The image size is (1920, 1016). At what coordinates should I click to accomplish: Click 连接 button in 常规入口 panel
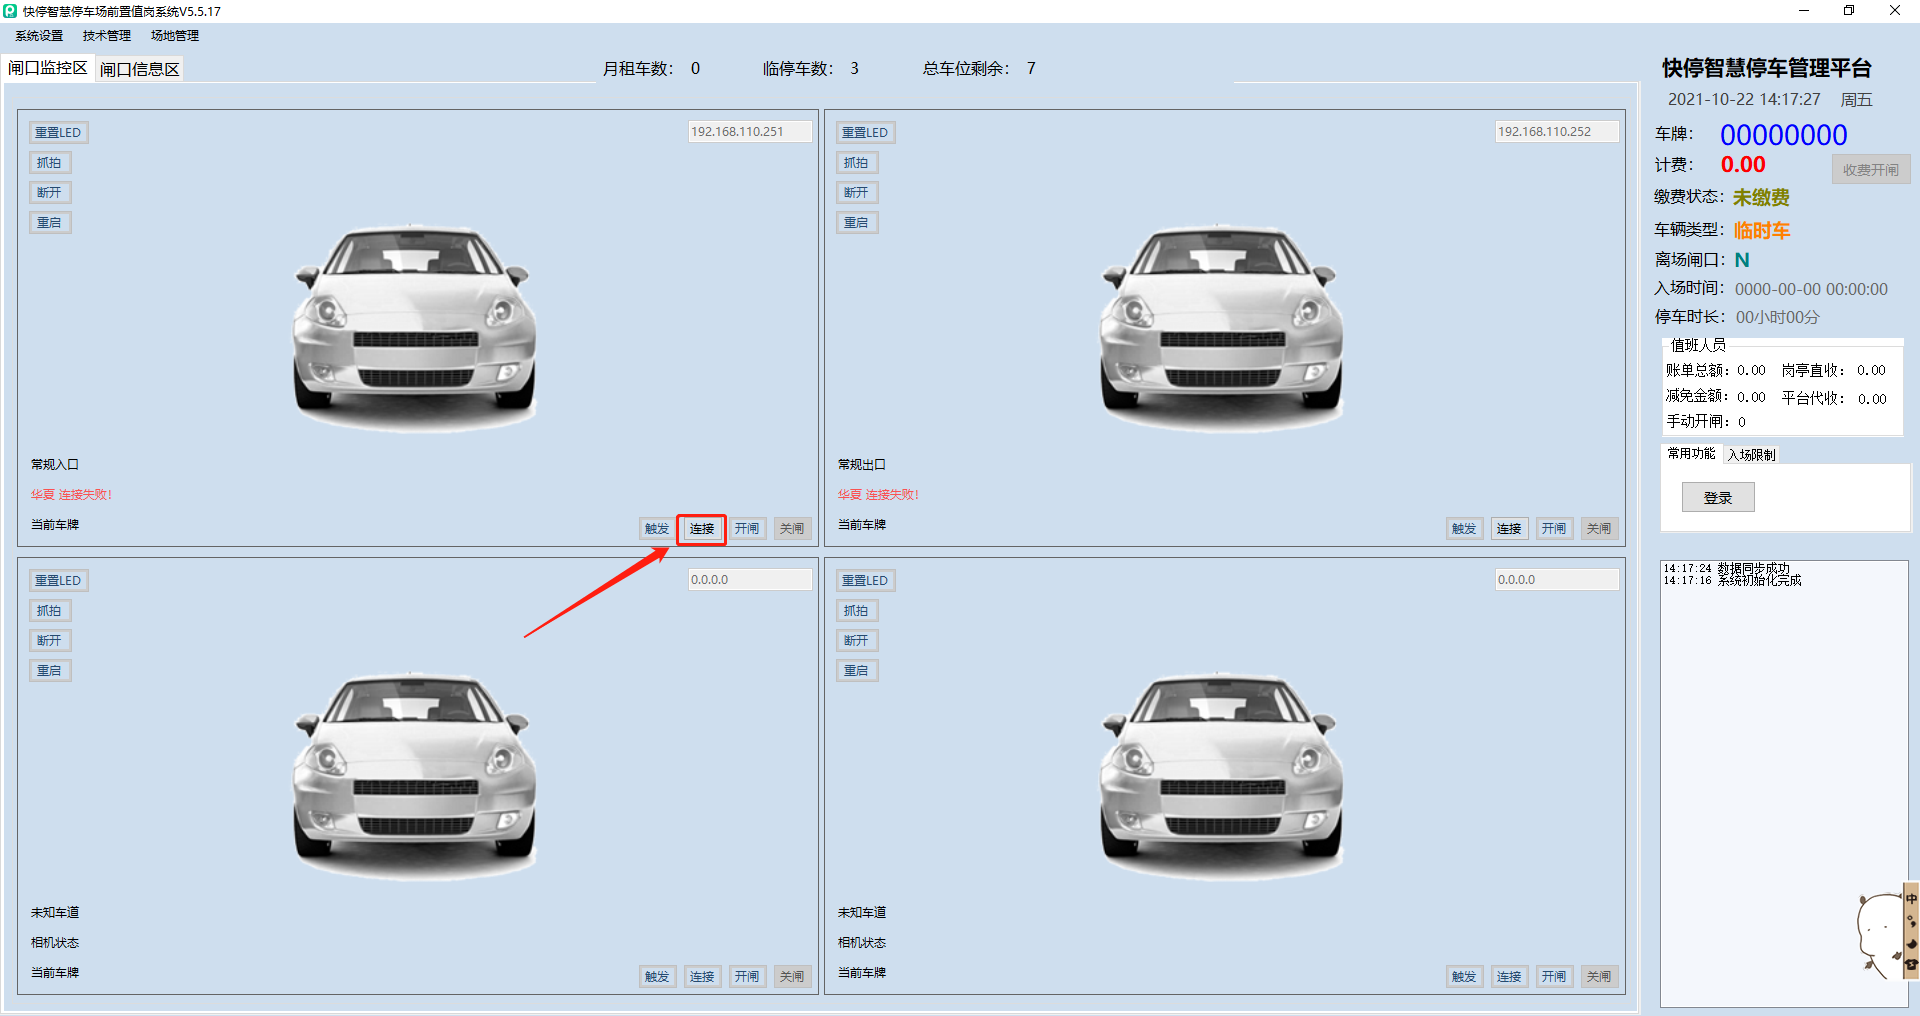[701, 529]
